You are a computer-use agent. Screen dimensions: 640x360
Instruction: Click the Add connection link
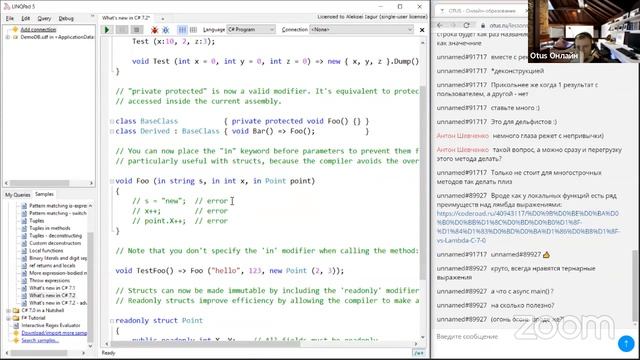[38, 29]
